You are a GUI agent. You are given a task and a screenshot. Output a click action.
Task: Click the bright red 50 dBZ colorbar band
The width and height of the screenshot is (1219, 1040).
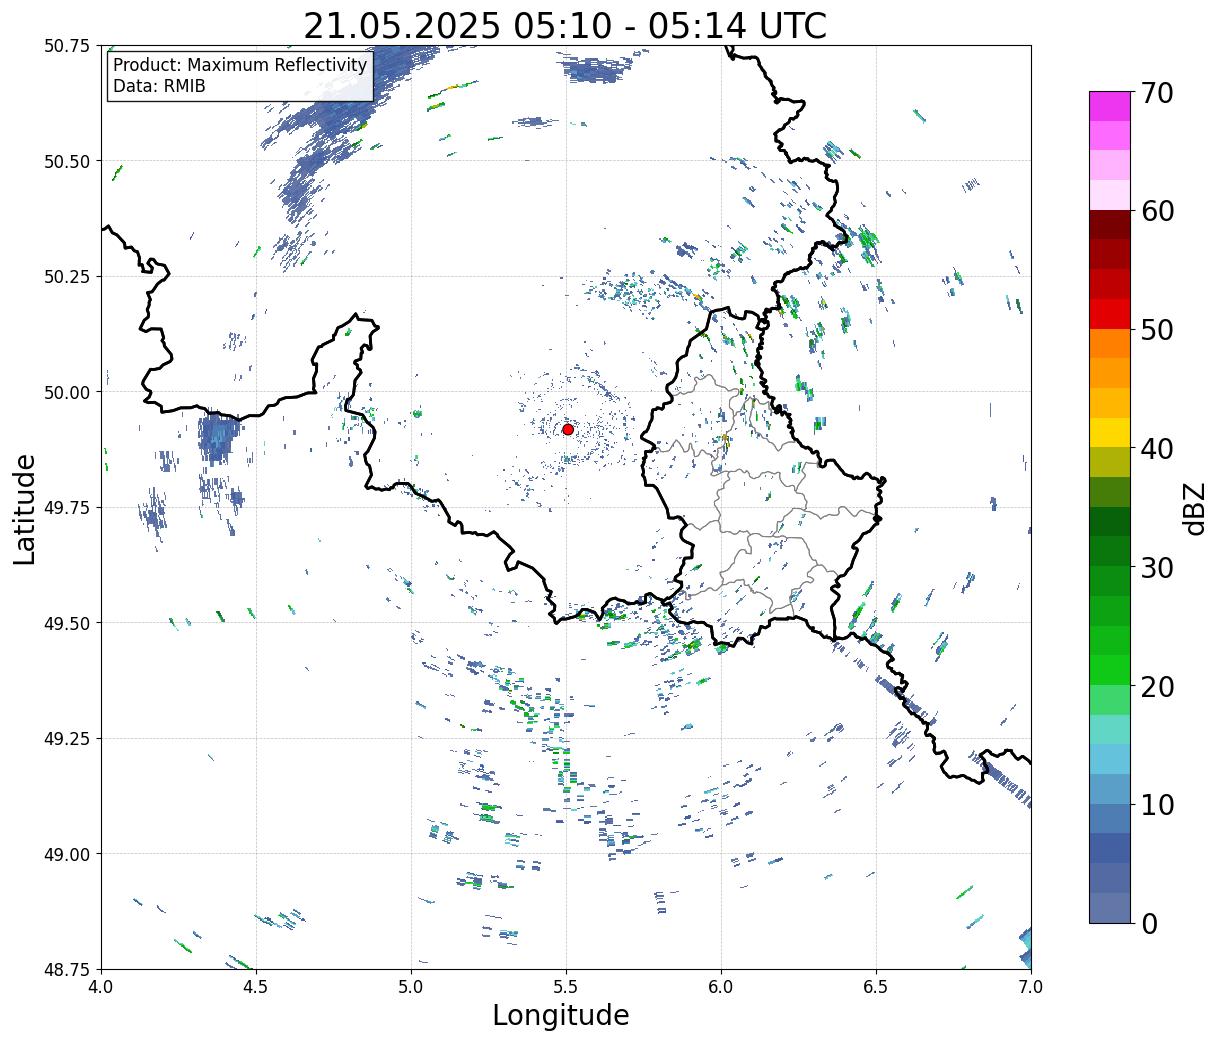pyautogui.click(x=1110, y=313)
